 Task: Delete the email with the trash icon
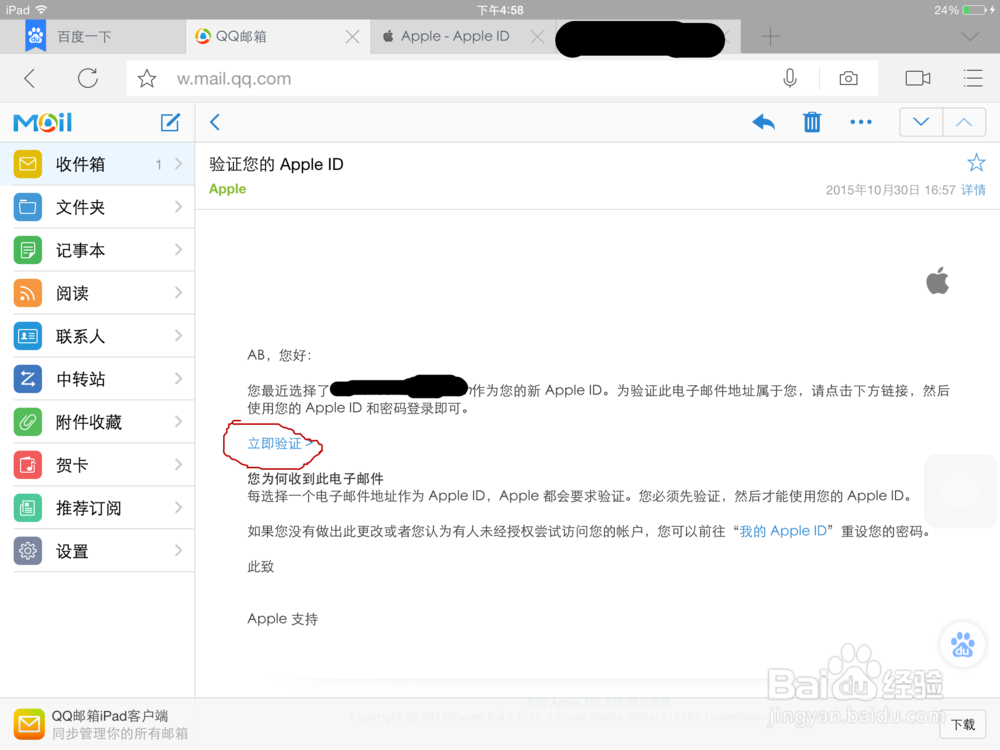pos(812,122)
